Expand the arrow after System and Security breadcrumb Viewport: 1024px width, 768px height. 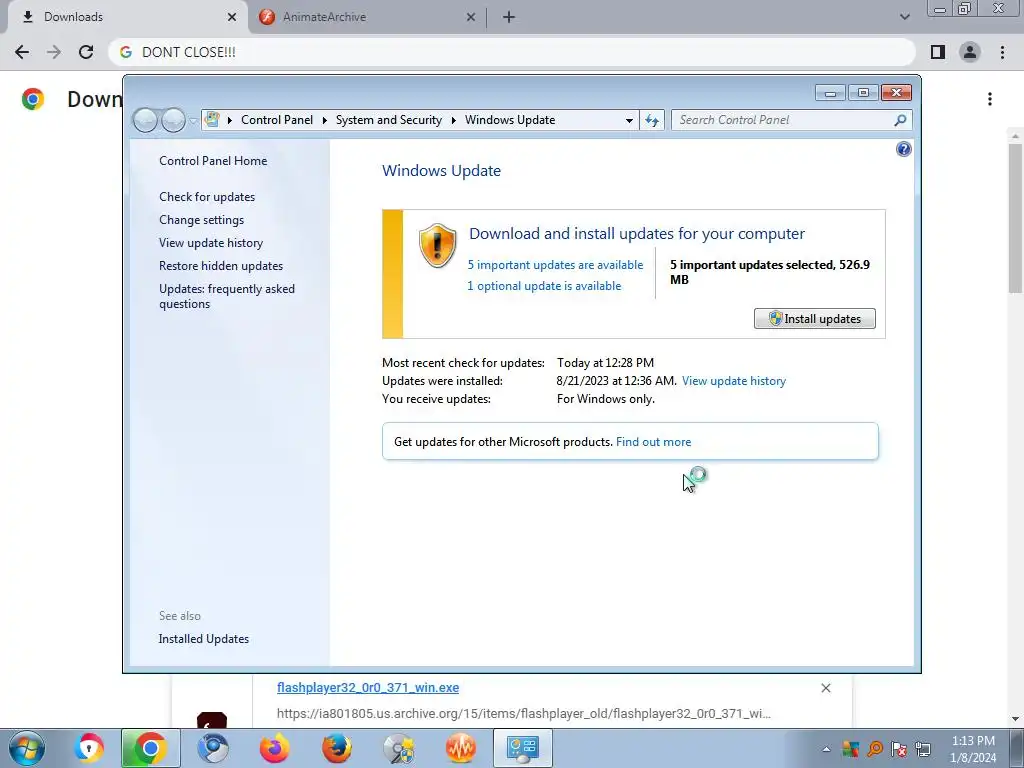click(x=453, y=120)
